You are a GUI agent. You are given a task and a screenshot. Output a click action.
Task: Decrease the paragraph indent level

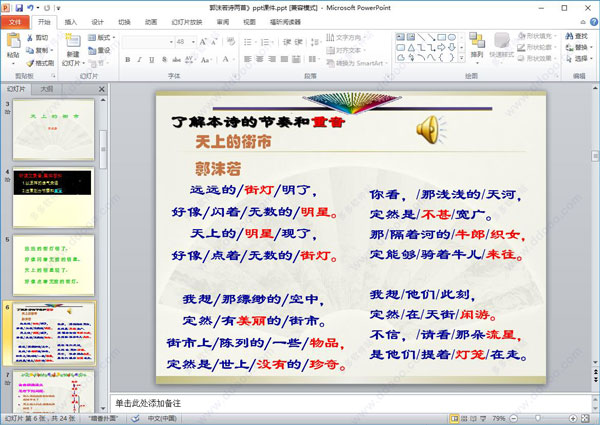click(287, 42)
